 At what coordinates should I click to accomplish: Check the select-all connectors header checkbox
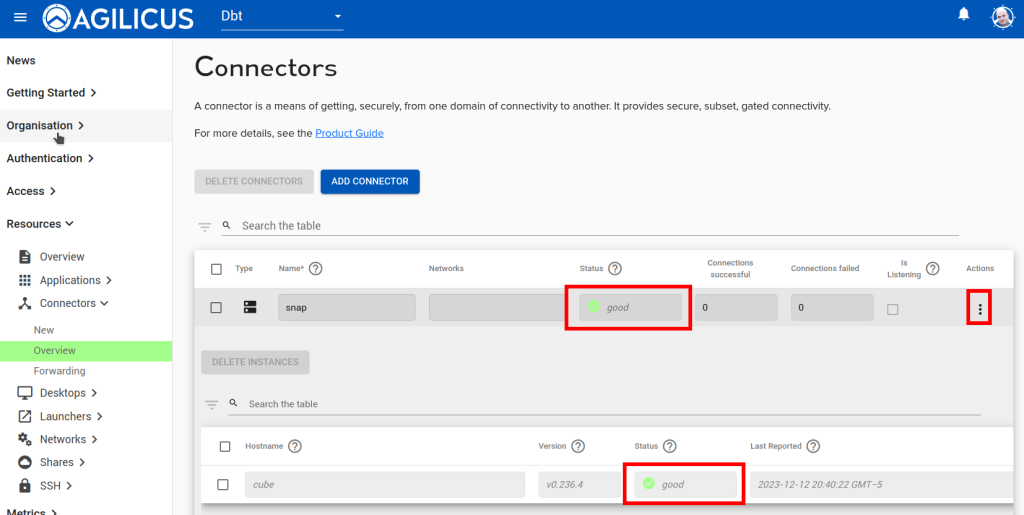point(216,269)
